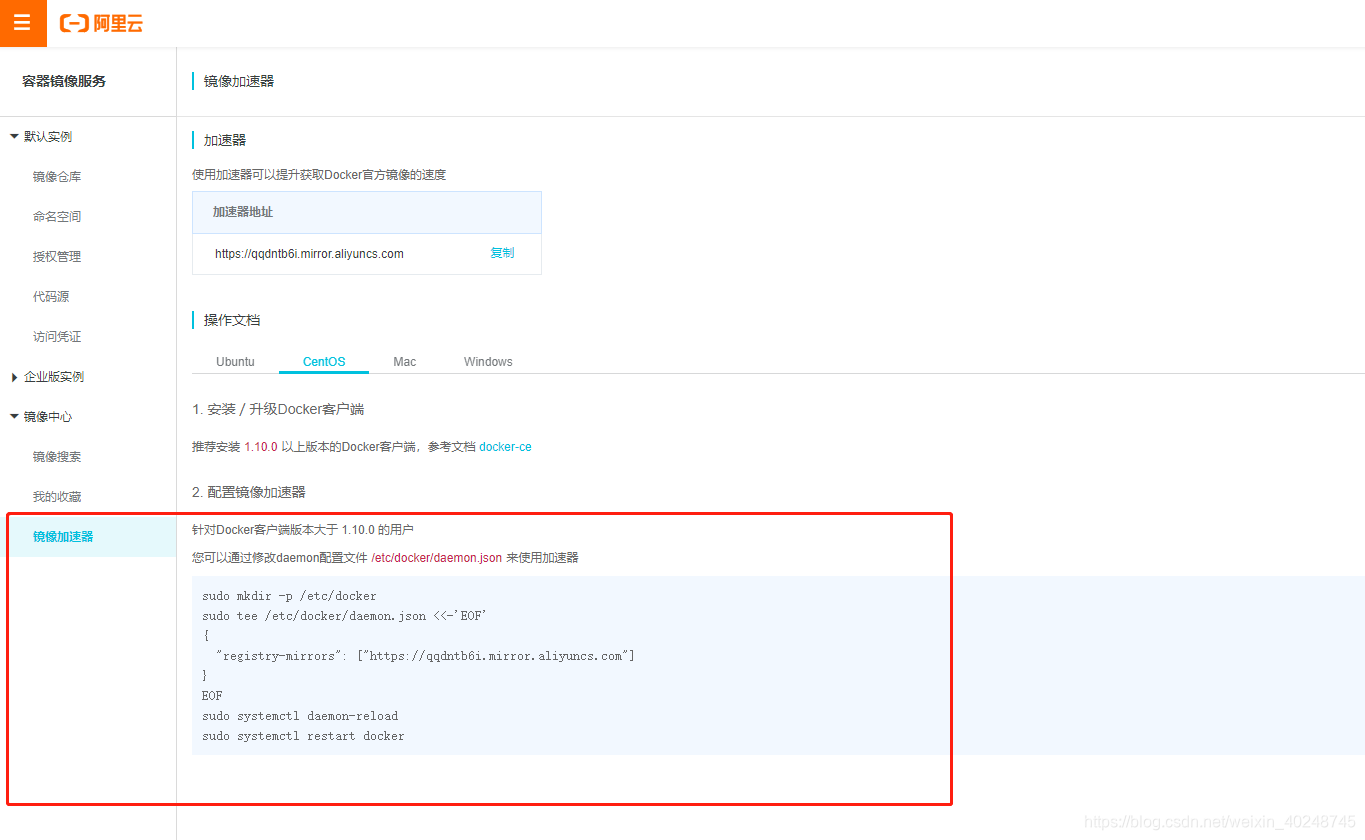The image size is (1365, 840).
Task: Switch to the Ubuntu tab
Action: [235, 362]
